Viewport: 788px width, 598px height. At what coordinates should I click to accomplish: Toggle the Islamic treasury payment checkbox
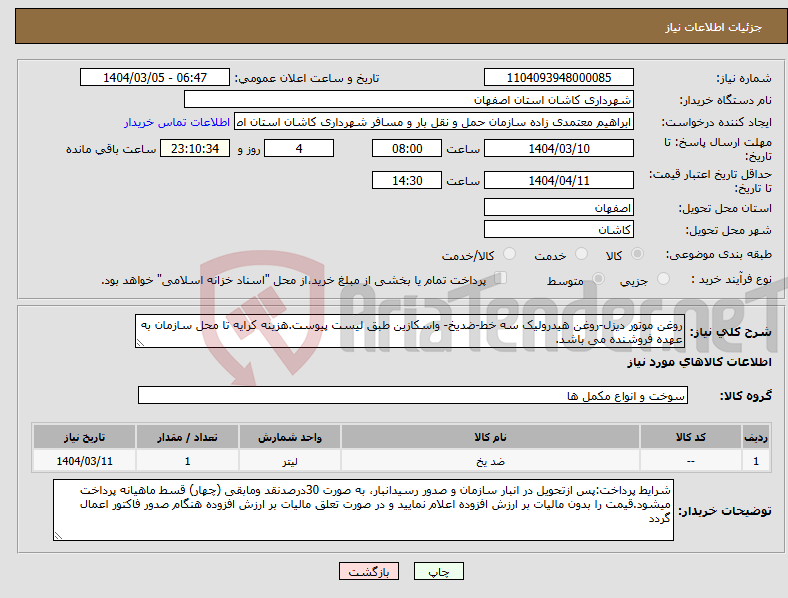pos(501,278)
